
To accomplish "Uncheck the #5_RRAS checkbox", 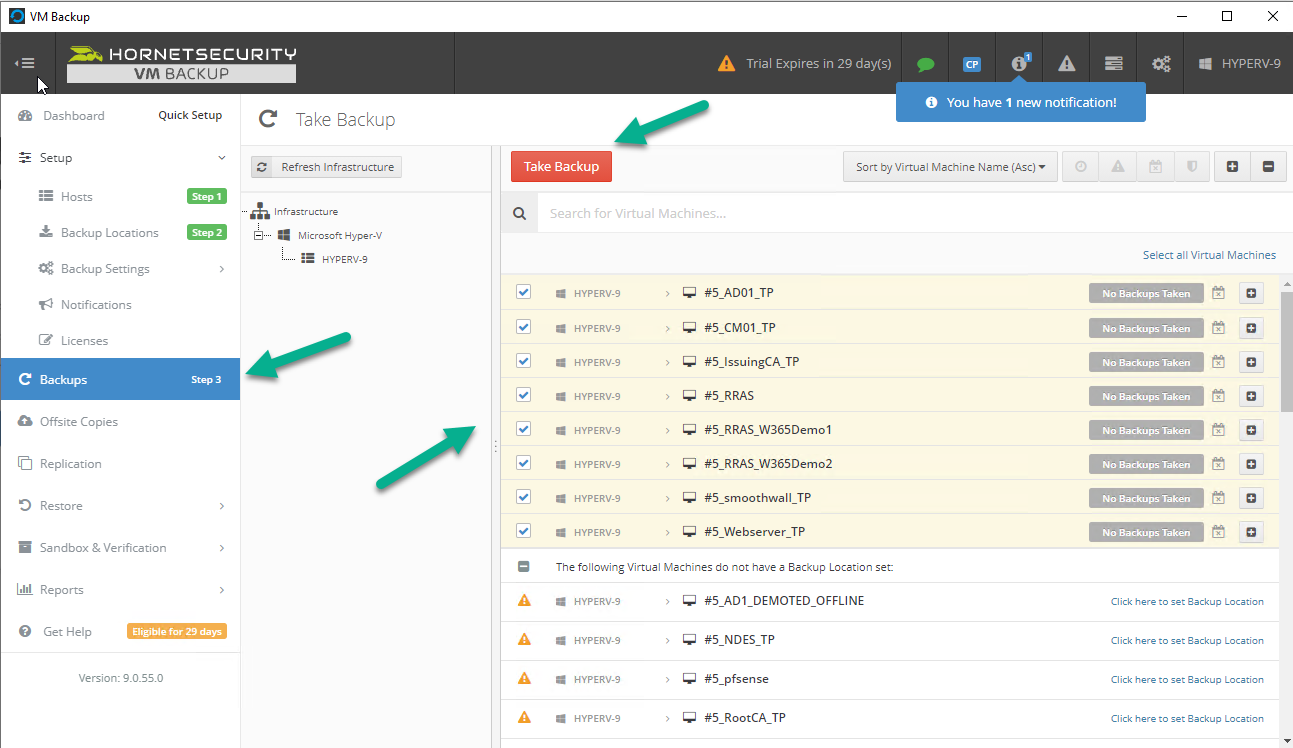I will (x=523, y=395).
